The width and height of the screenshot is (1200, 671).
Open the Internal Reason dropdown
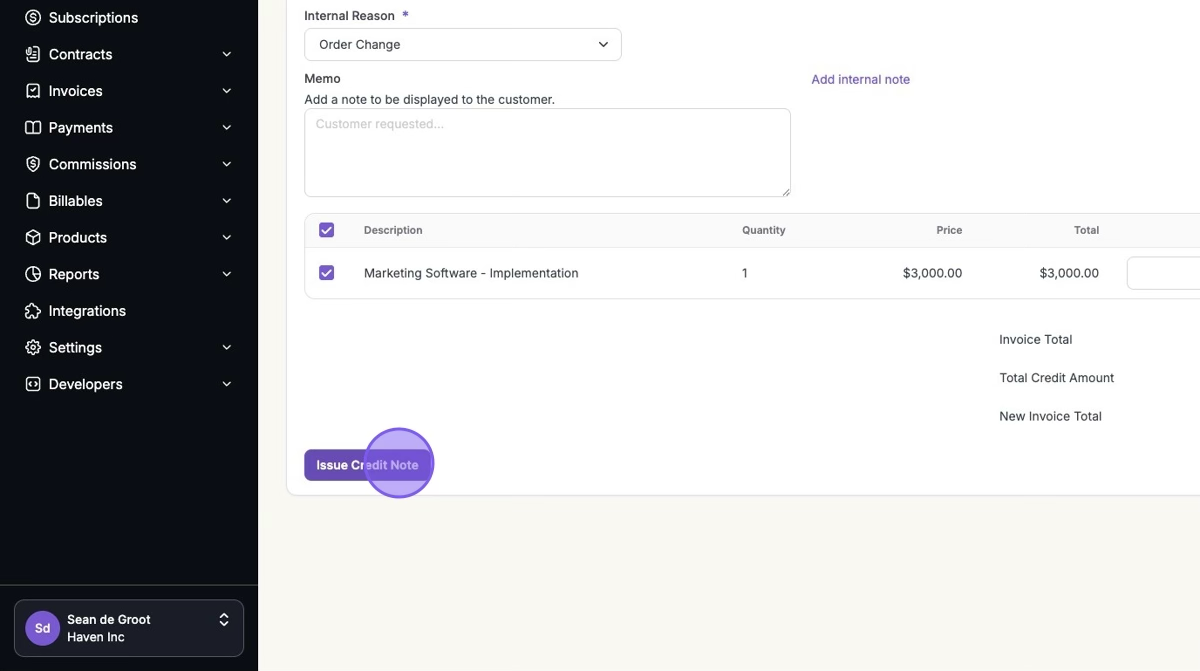pyautogui.click(x=462, y=45)
